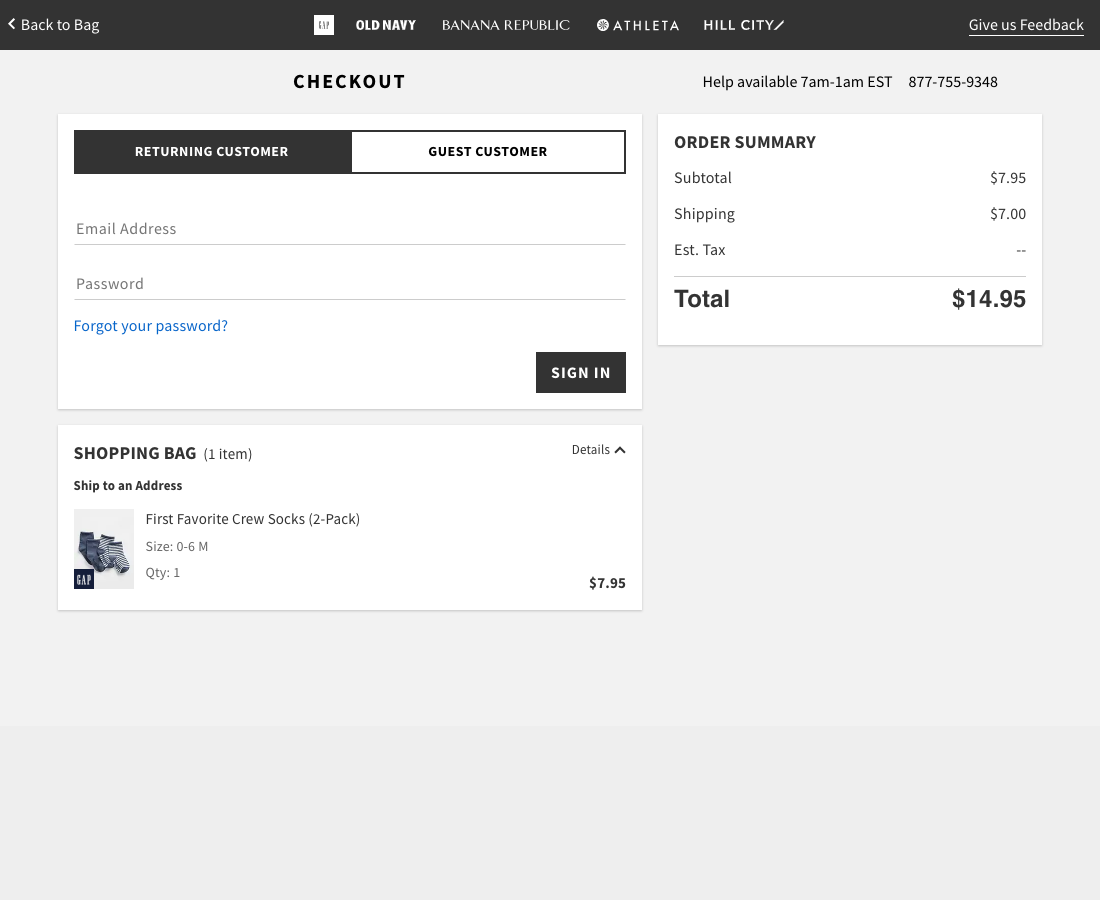Click the Password input field
This screenshot has height=900, width=1100.
(x=350, y=284)
